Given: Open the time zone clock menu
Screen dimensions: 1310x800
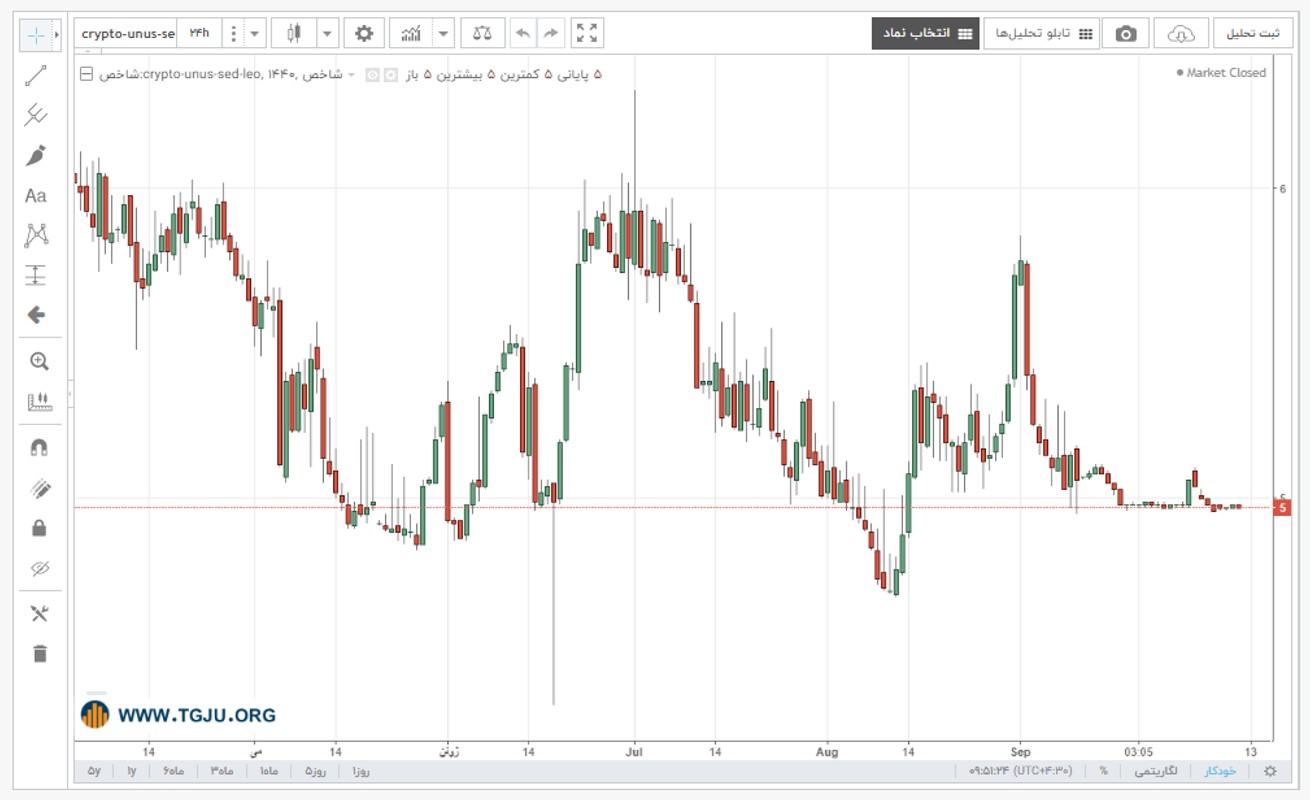Looking at the screenshot, I should pos(1021,771).
